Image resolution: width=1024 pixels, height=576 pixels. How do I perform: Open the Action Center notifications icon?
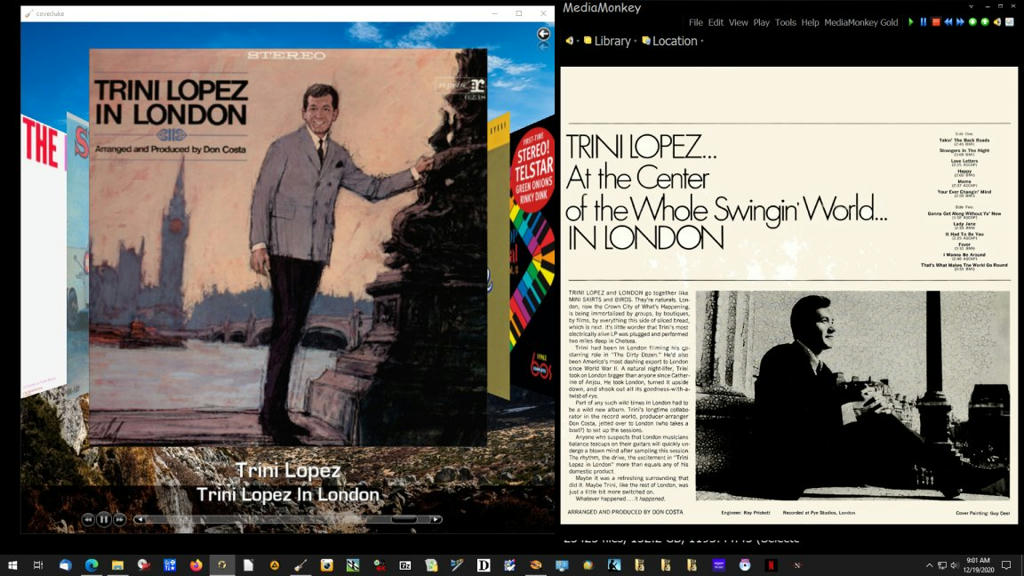coord(1006,566)
